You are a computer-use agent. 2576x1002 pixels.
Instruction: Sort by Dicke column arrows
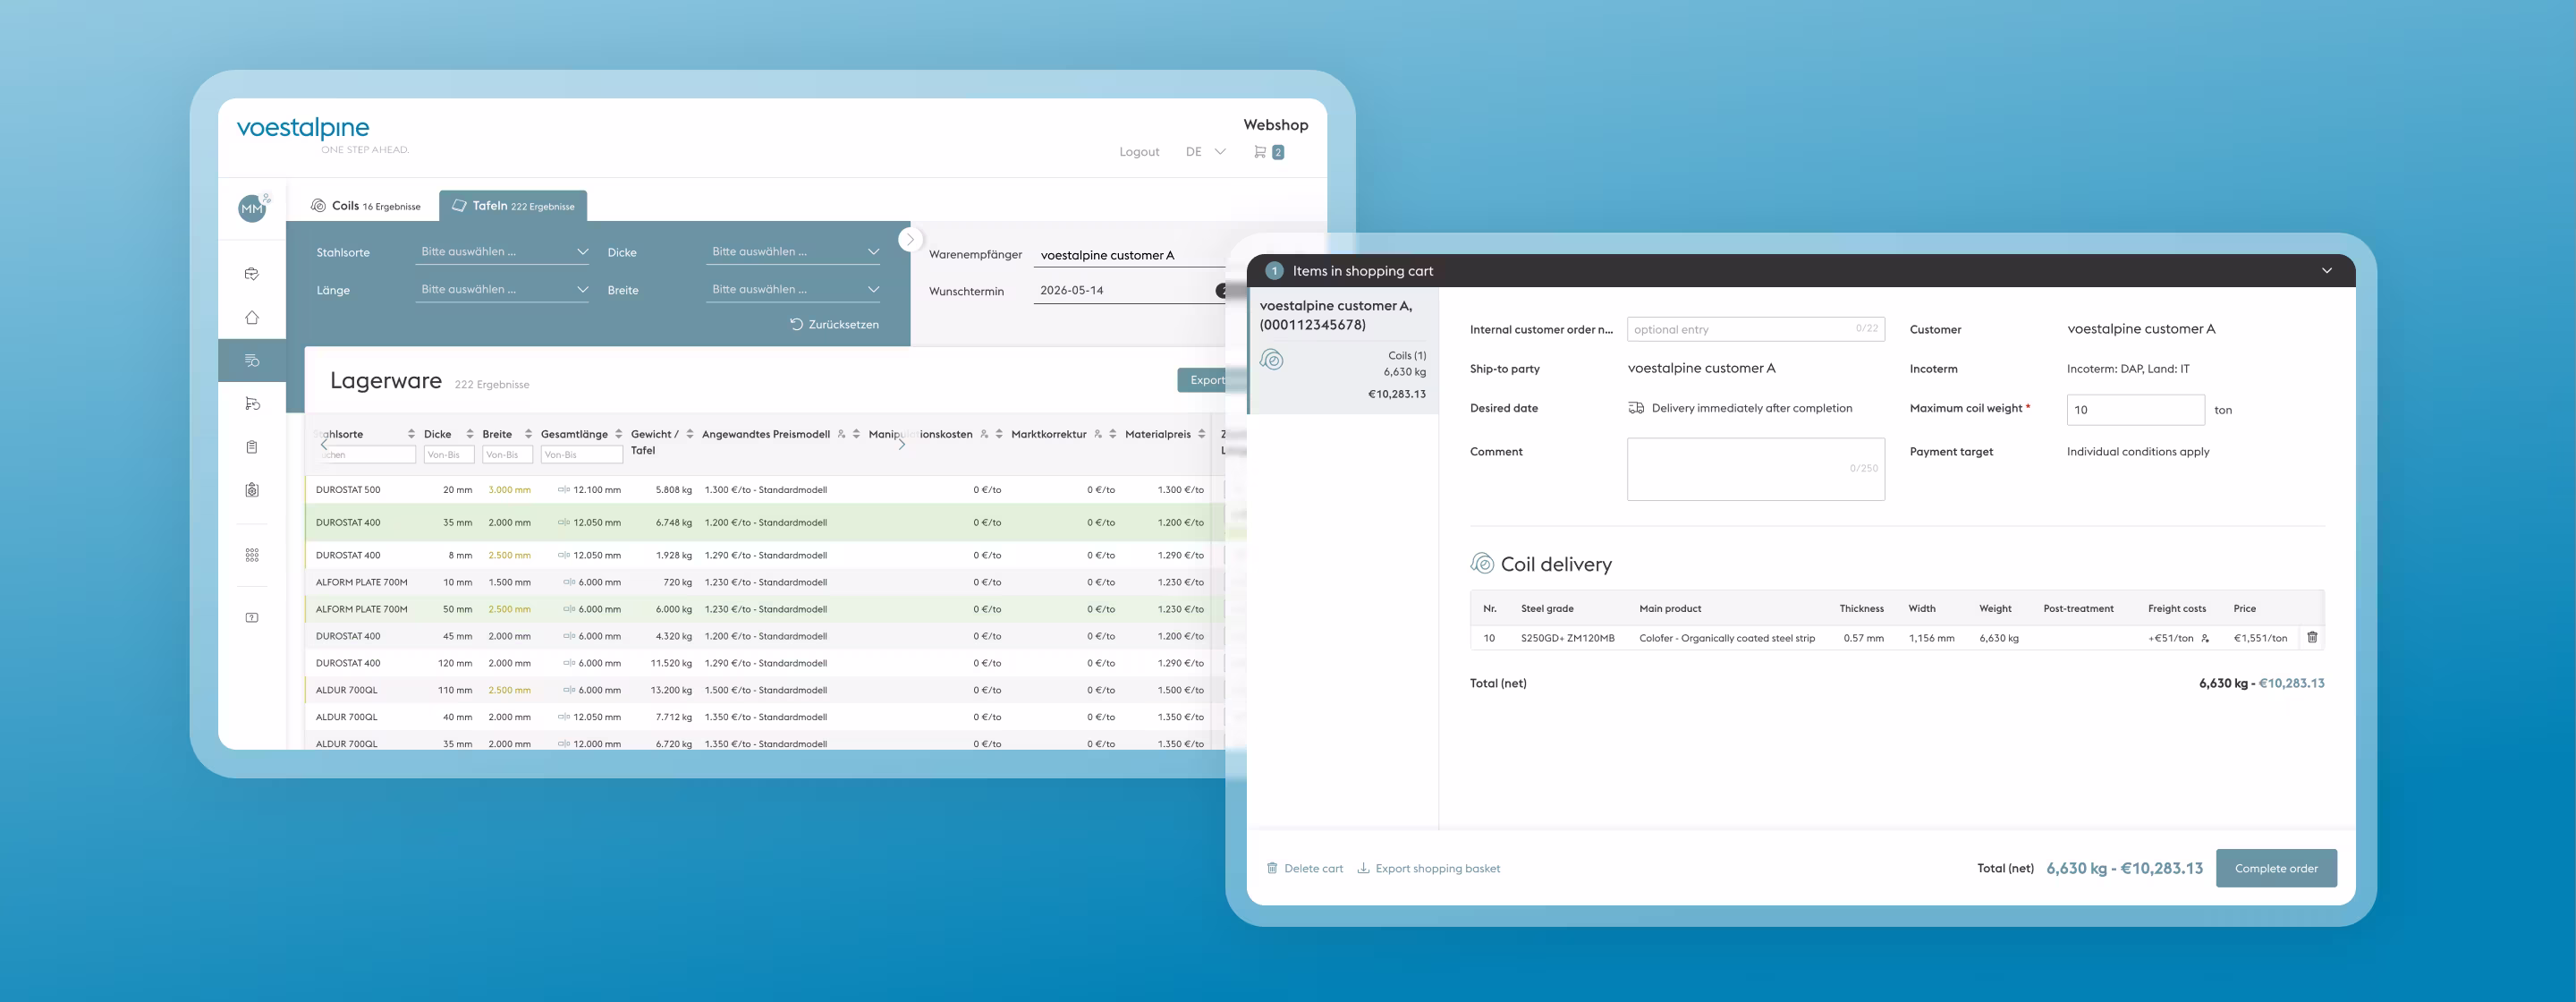point(470,434)
